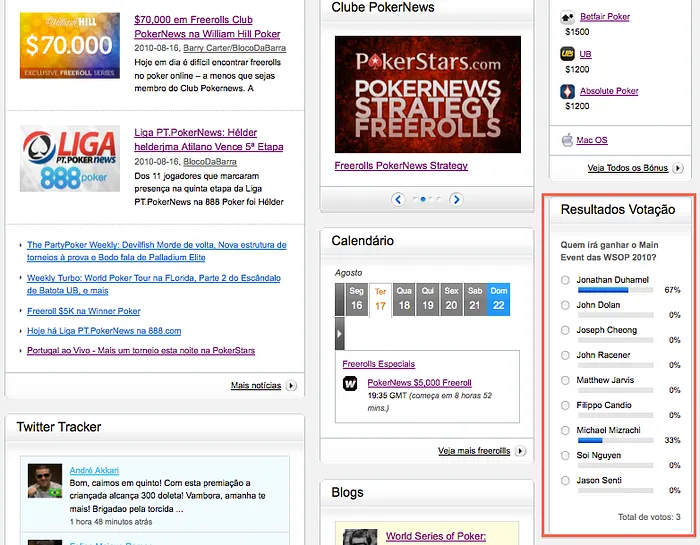The image size is (700, 545).
Task: Click the carousel previous arrow under Clube PokerNews
Action: (398, 199)
